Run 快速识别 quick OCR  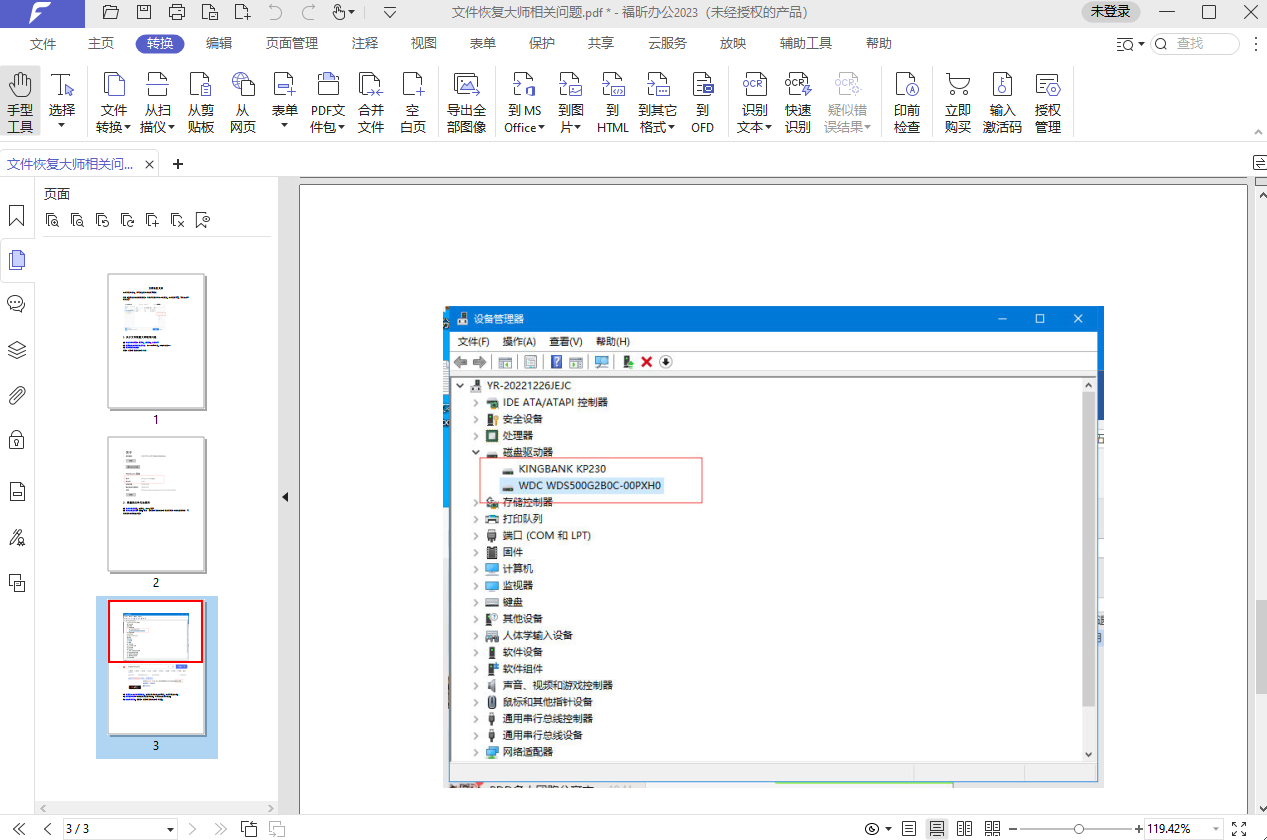point(798,102)
